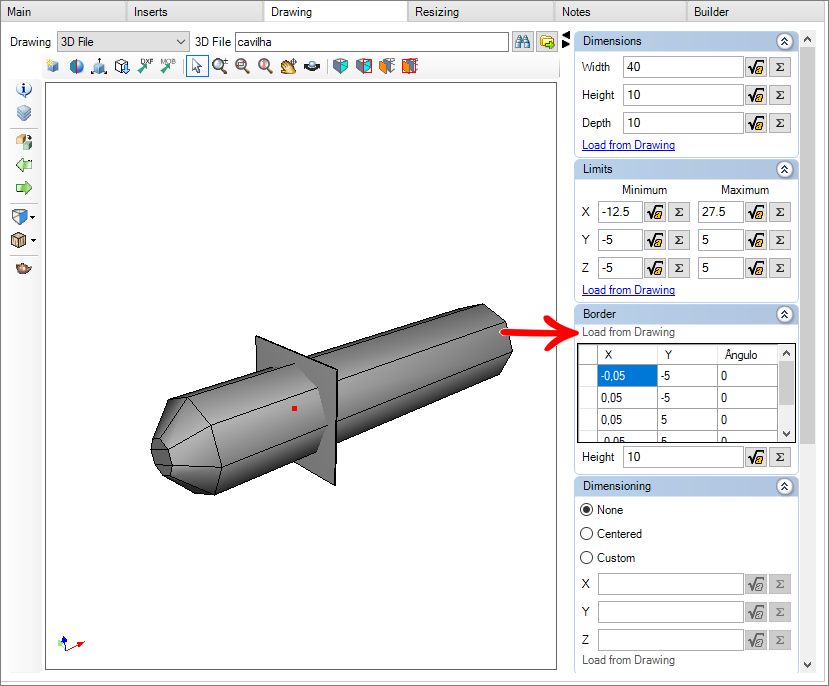This screenshot has width=829, height=686.
Task: Click Load from Drawing under Limits
Action: coord(628,290)
